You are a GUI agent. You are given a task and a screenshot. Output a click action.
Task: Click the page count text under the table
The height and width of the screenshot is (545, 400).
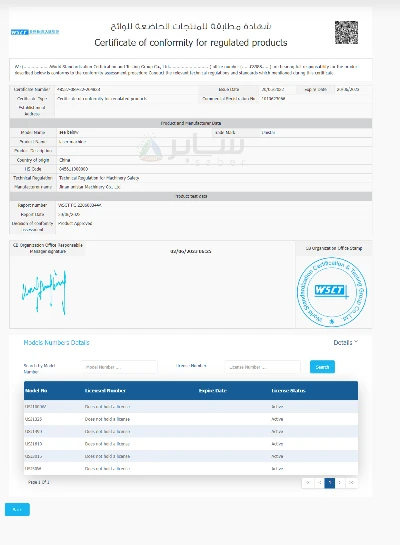point(39,482)
